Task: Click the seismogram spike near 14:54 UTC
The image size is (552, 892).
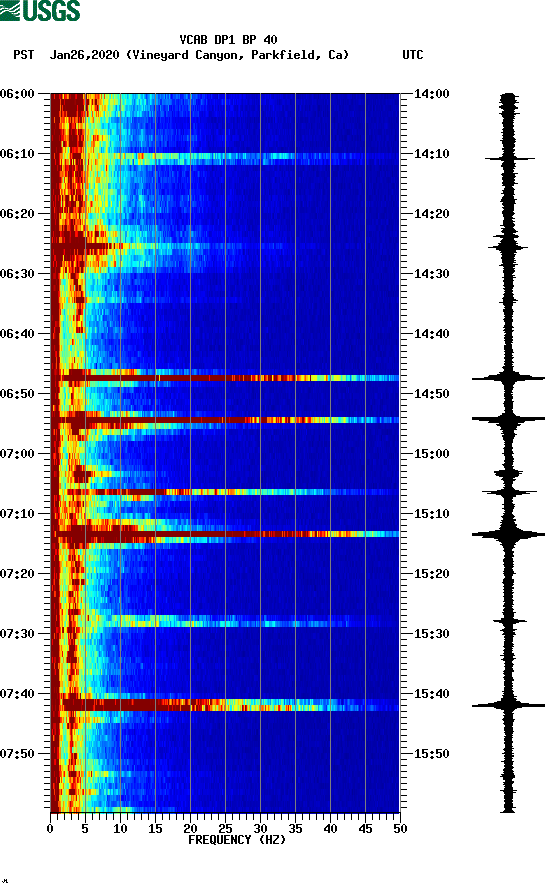Action: 508,419
